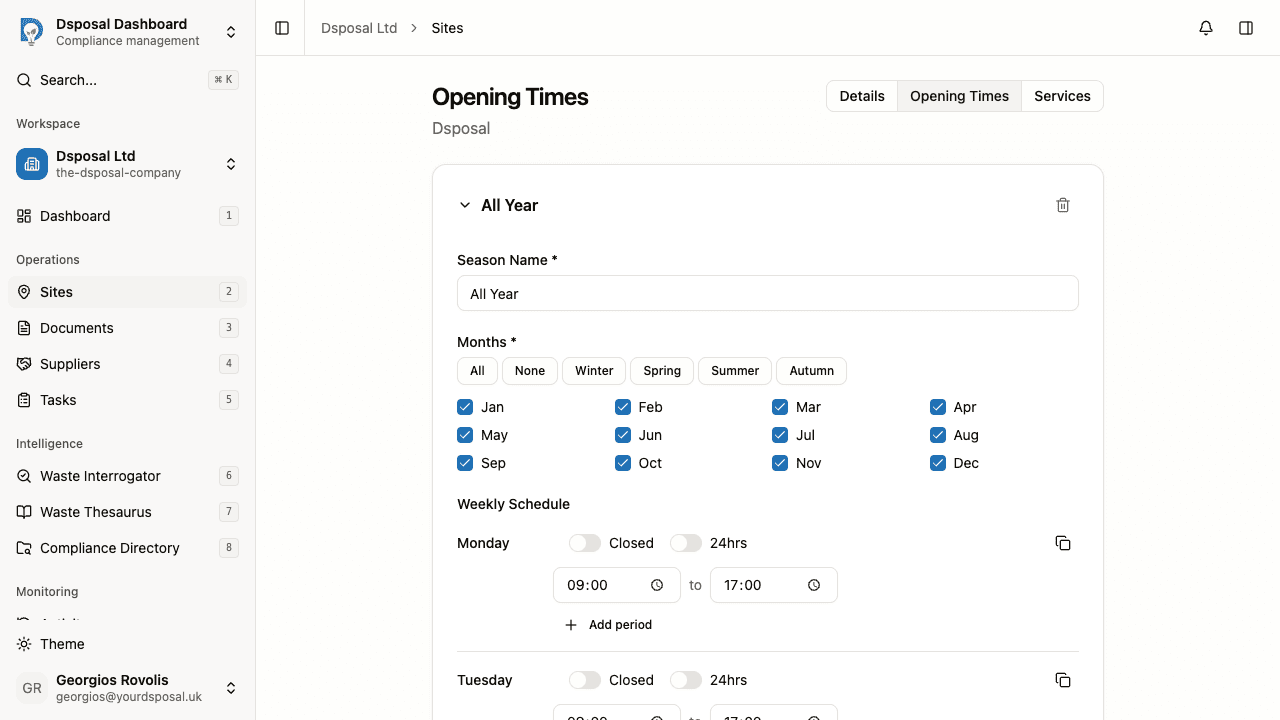Click the Season Name input field
The width and height of the screenshot is (1280, 720).
(x=767, y=293)
